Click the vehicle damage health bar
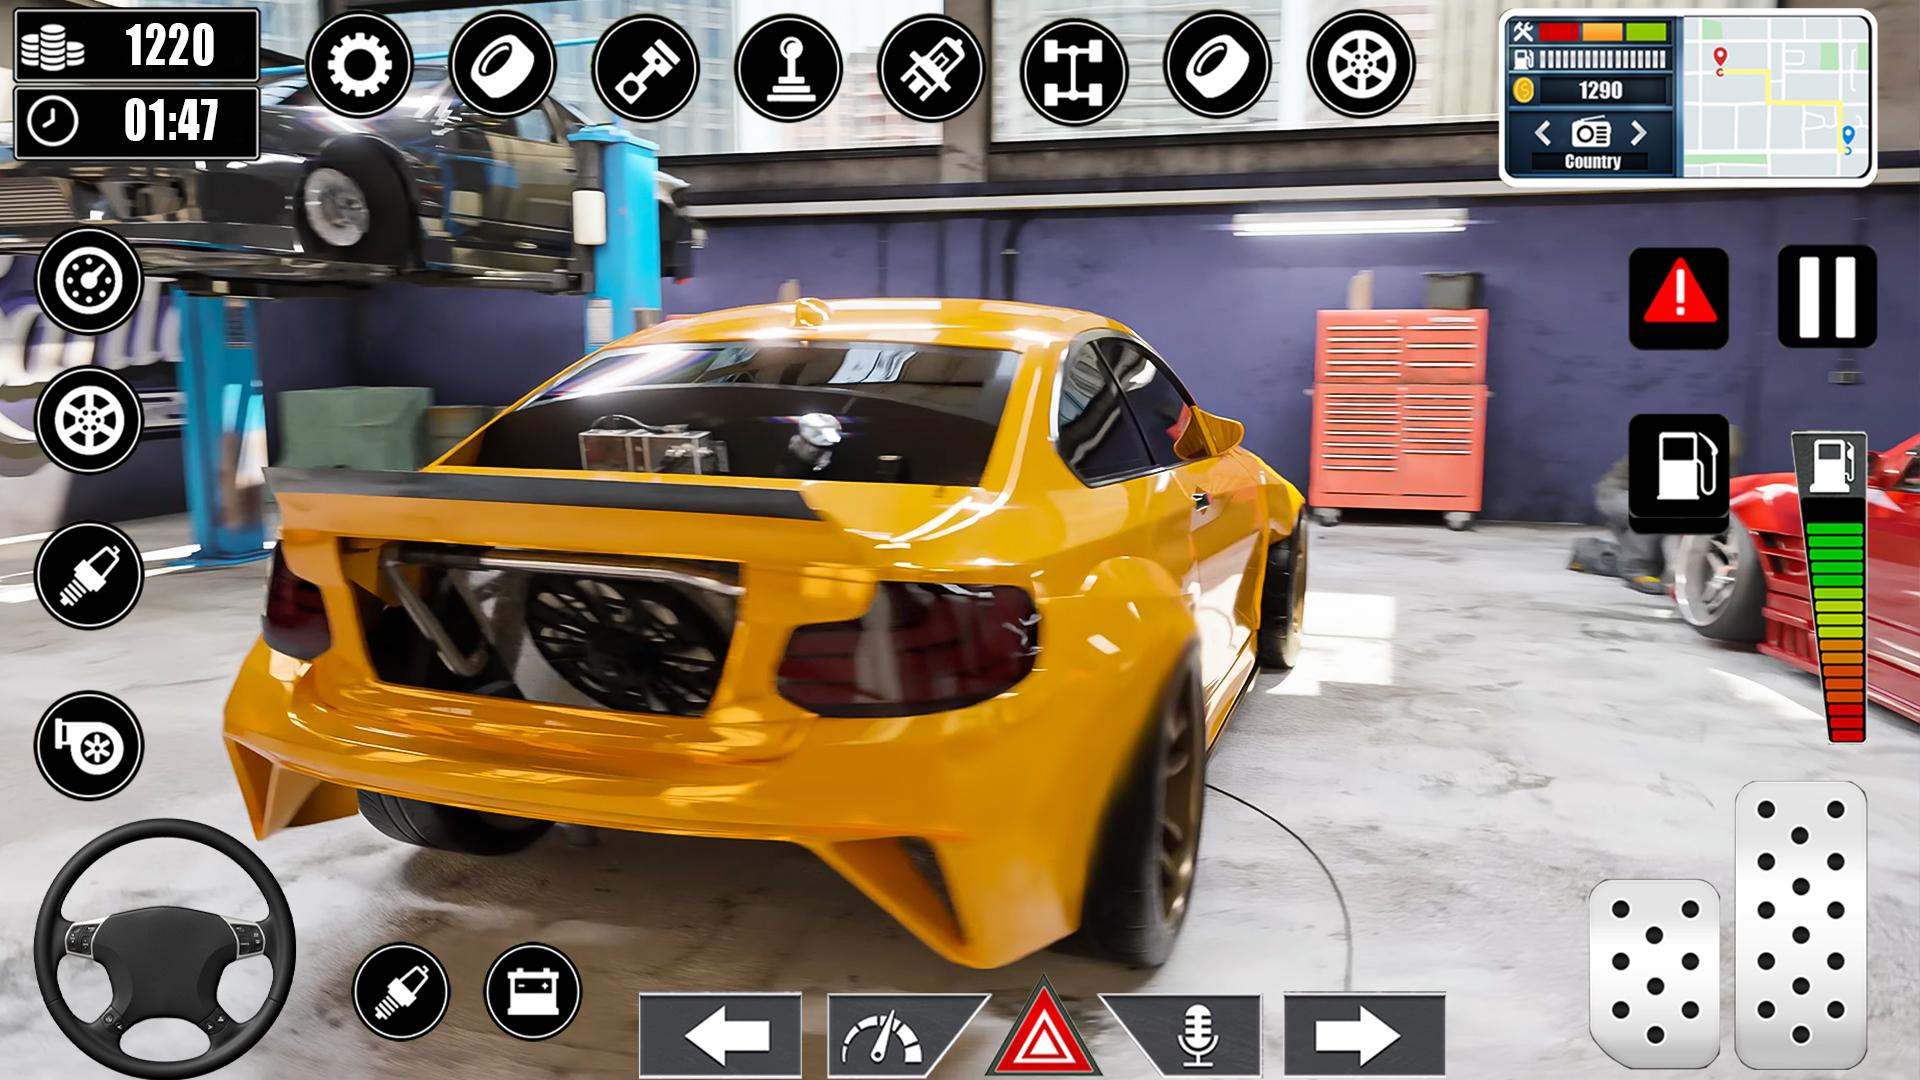Screen dimensions: 1920x1080 [x=1603, y=32]
